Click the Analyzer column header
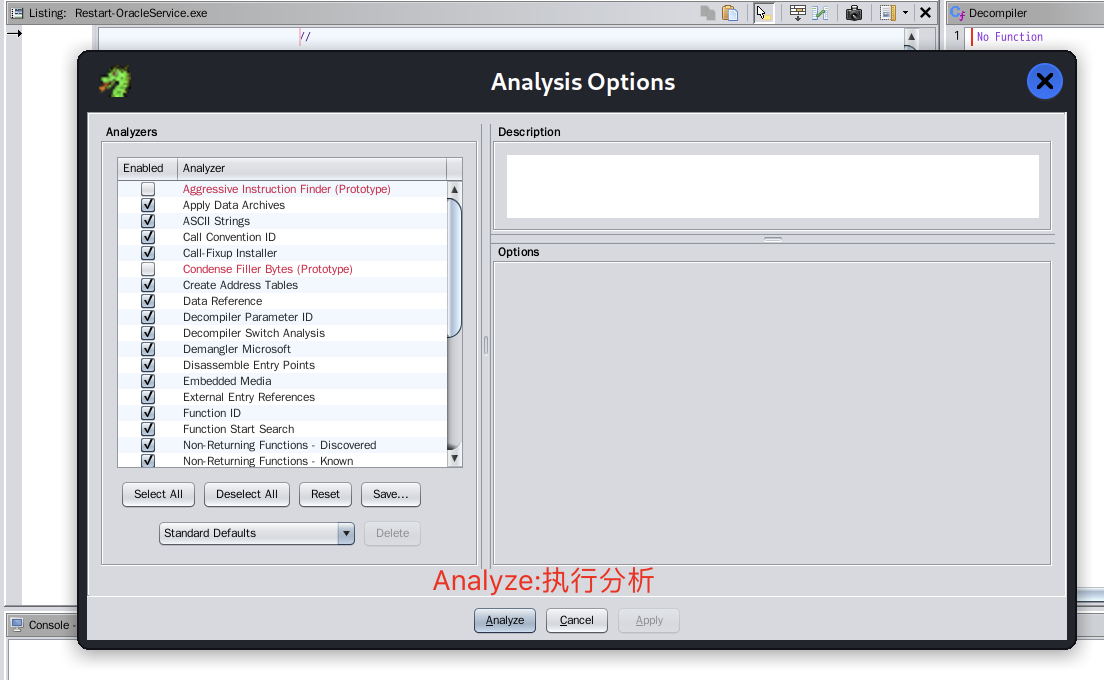 click(311, 168)
